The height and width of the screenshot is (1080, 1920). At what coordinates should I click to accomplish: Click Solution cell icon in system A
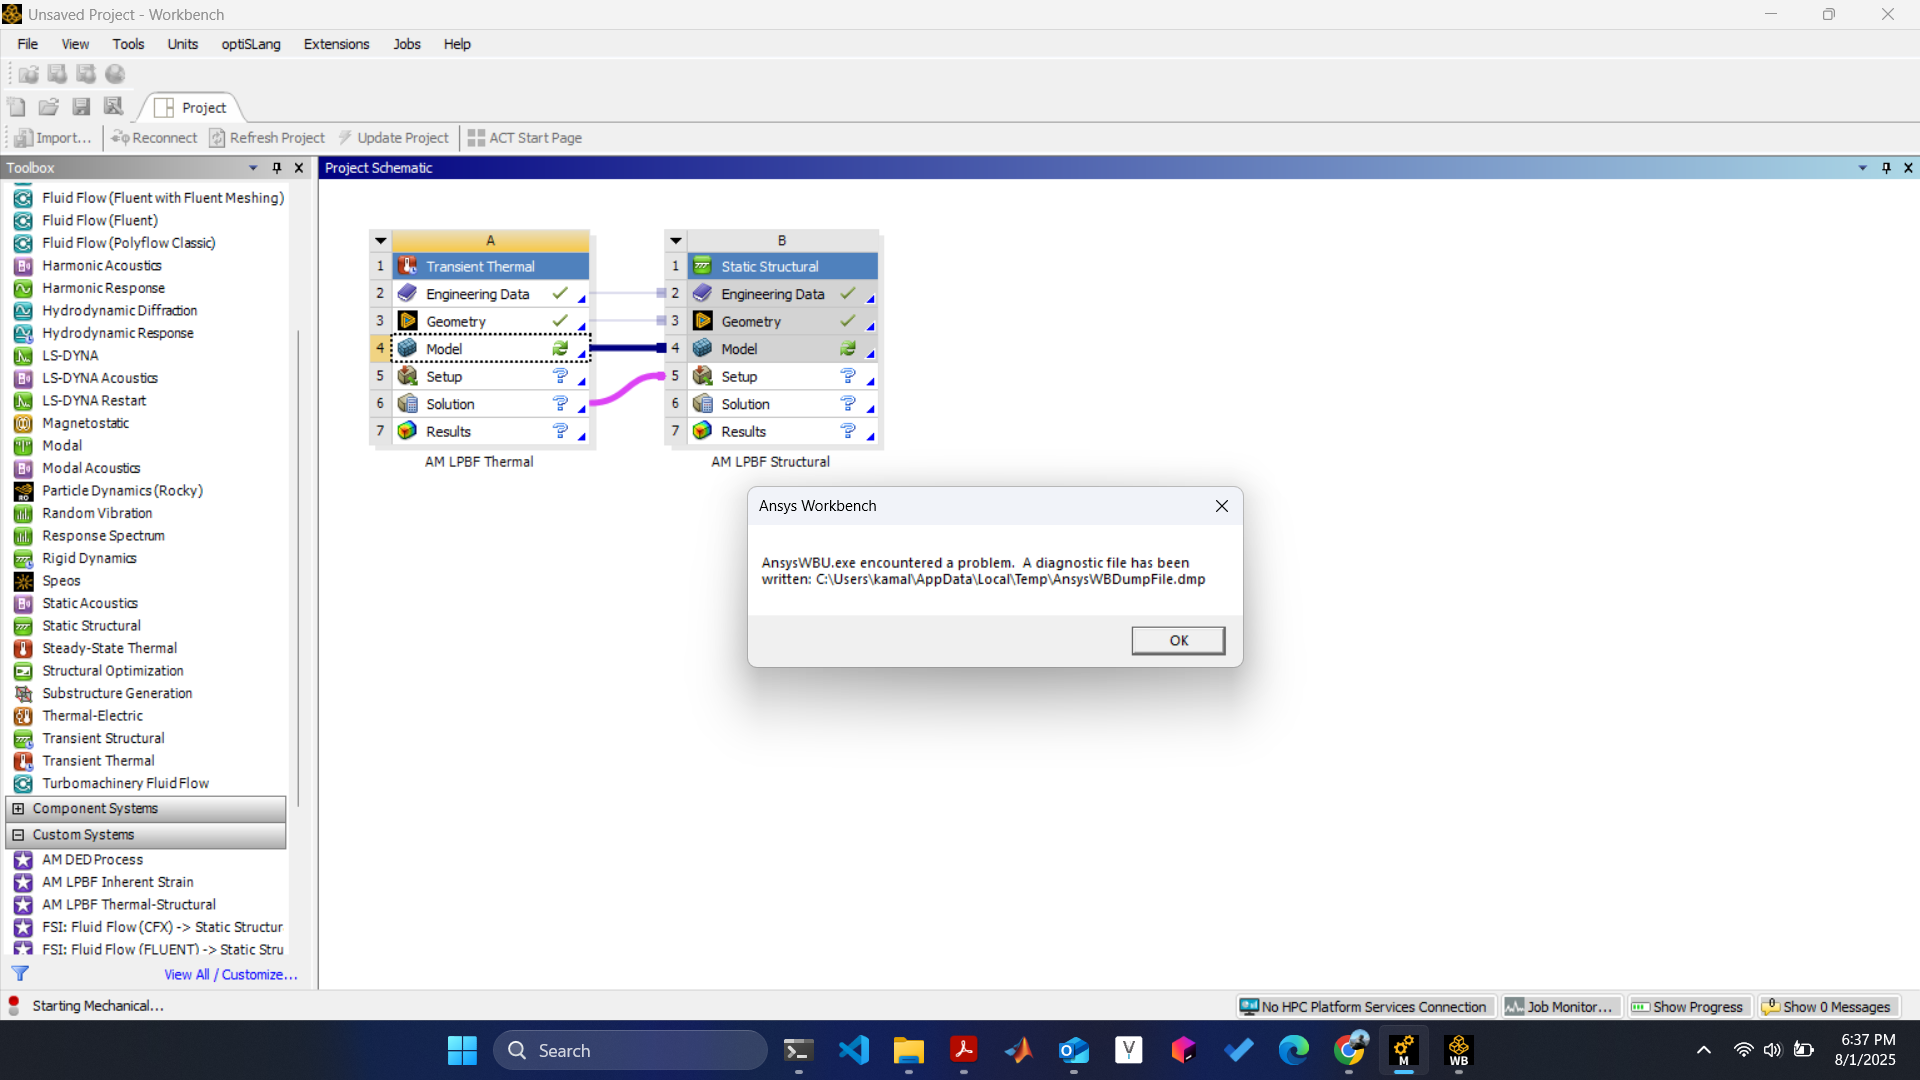pos(407,403)
